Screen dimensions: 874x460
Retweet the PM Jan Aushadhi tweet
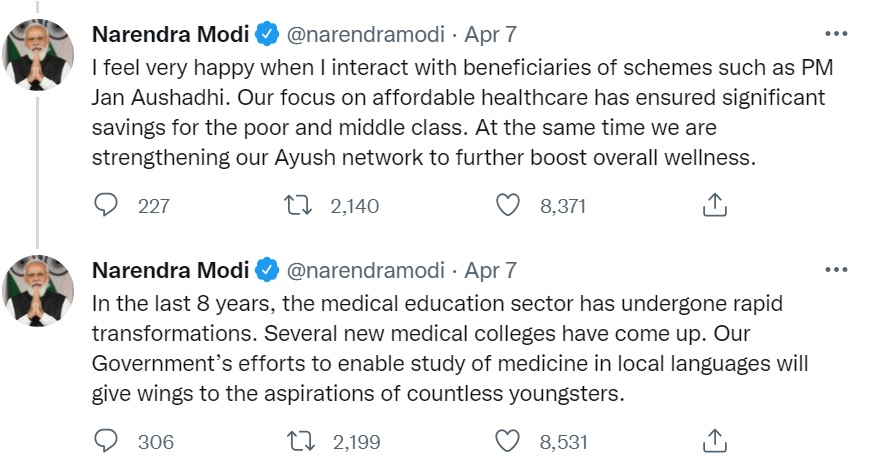click(x=294, y=206)
